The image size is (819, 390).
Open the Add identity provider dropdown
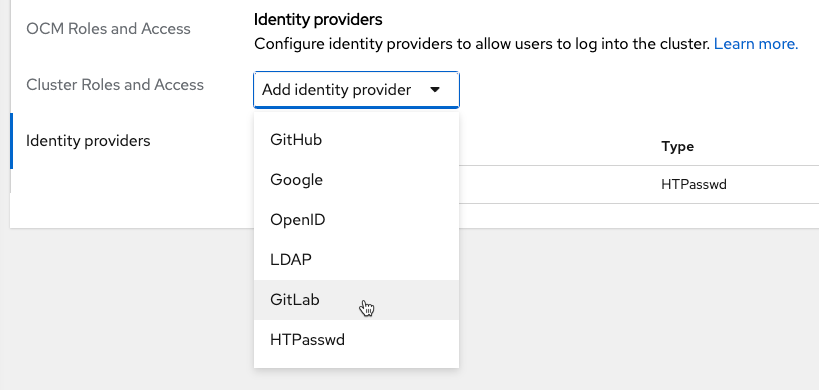tap(356, 90)
